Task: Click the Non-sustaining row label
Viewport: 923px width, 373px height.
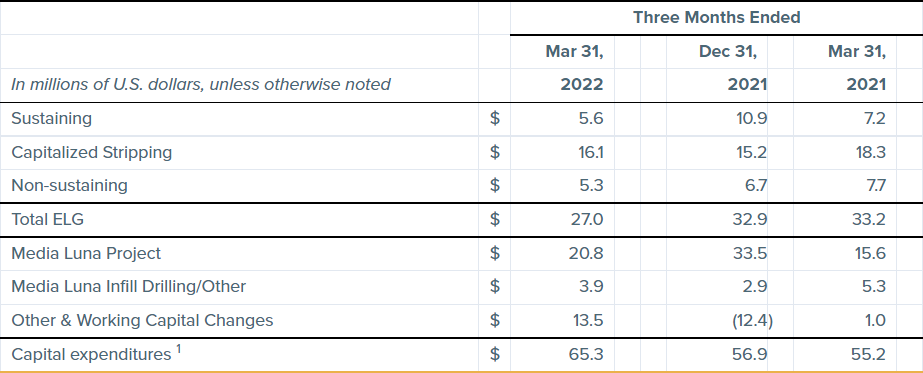Action: click(69, 185)
